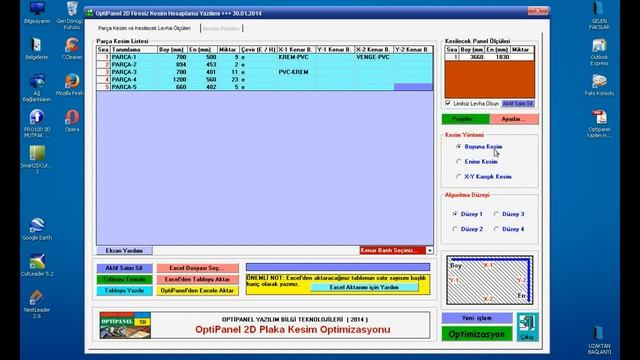This screenshot has height=360, width=640.
Task: Open the PRO100 3D Mutfak shortcut
Action: click(37, 123)
